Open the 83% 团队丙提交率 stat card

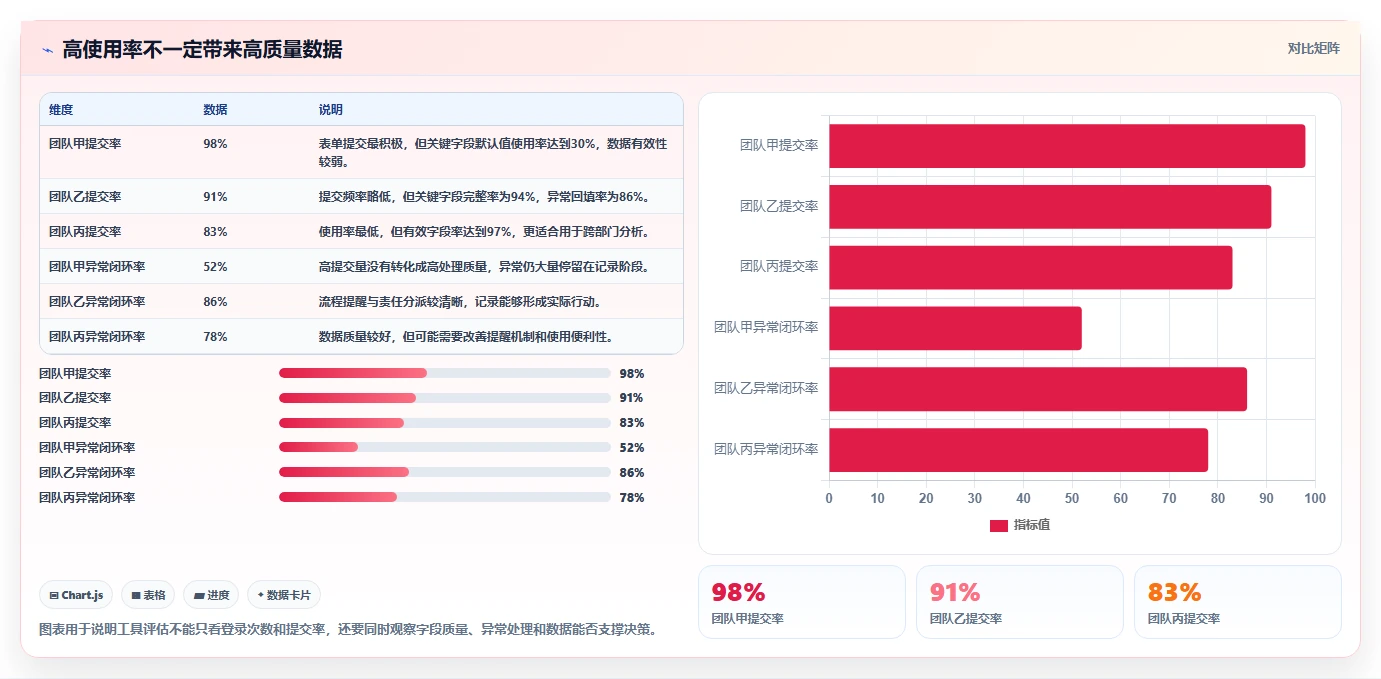click(x=1237, y=602)
